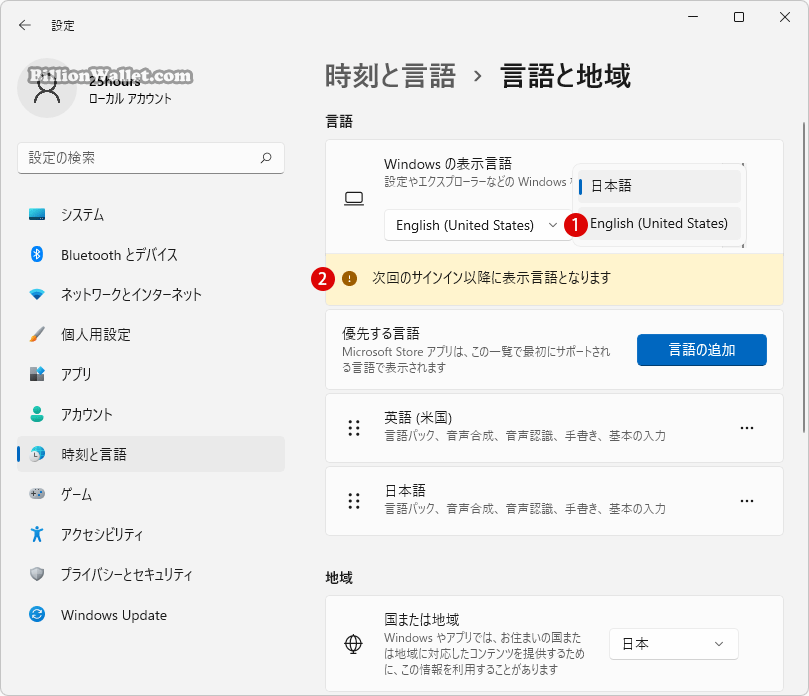Click the vertical scrollbar on the right

(x=803, y=277)
